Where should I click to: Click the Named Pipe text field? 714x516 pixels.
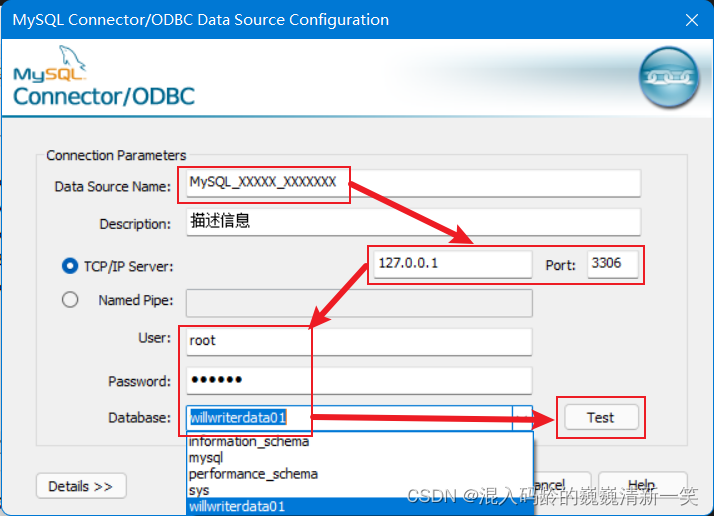(359, 303)
